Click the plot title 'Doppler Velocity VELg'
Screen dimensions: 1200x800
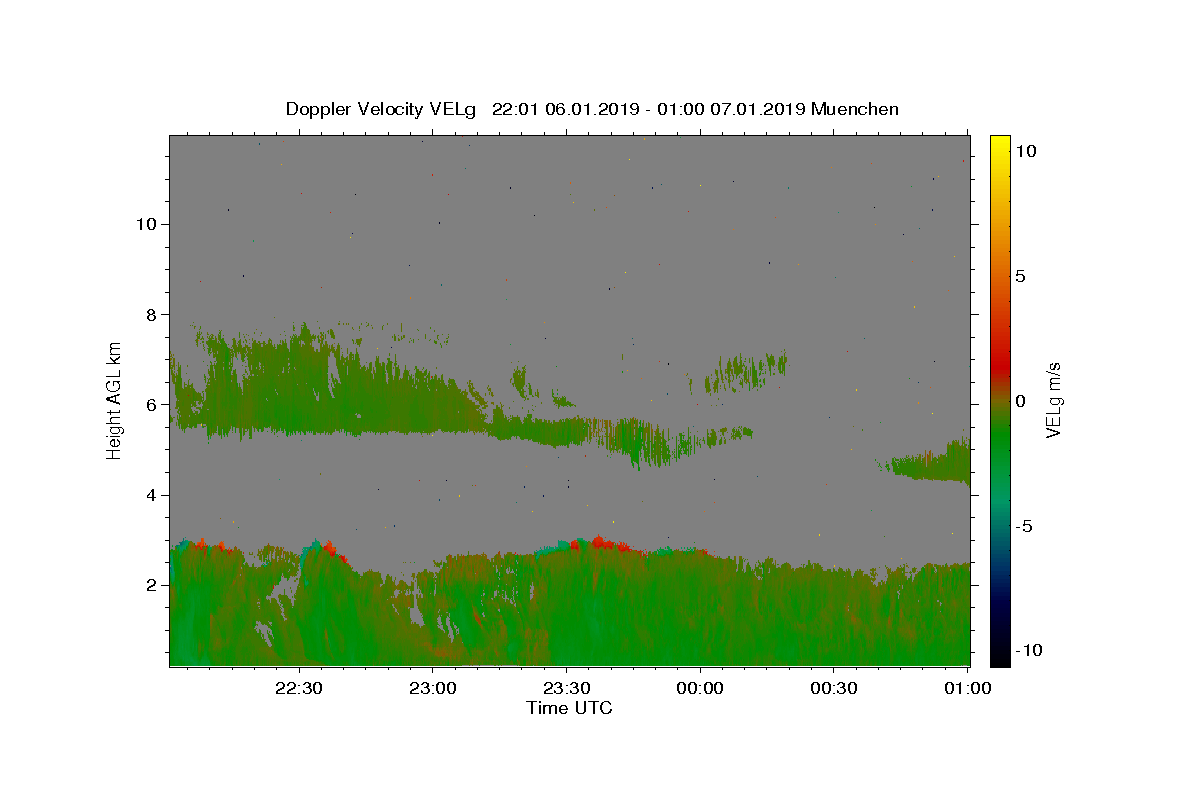tap(383, 109)
